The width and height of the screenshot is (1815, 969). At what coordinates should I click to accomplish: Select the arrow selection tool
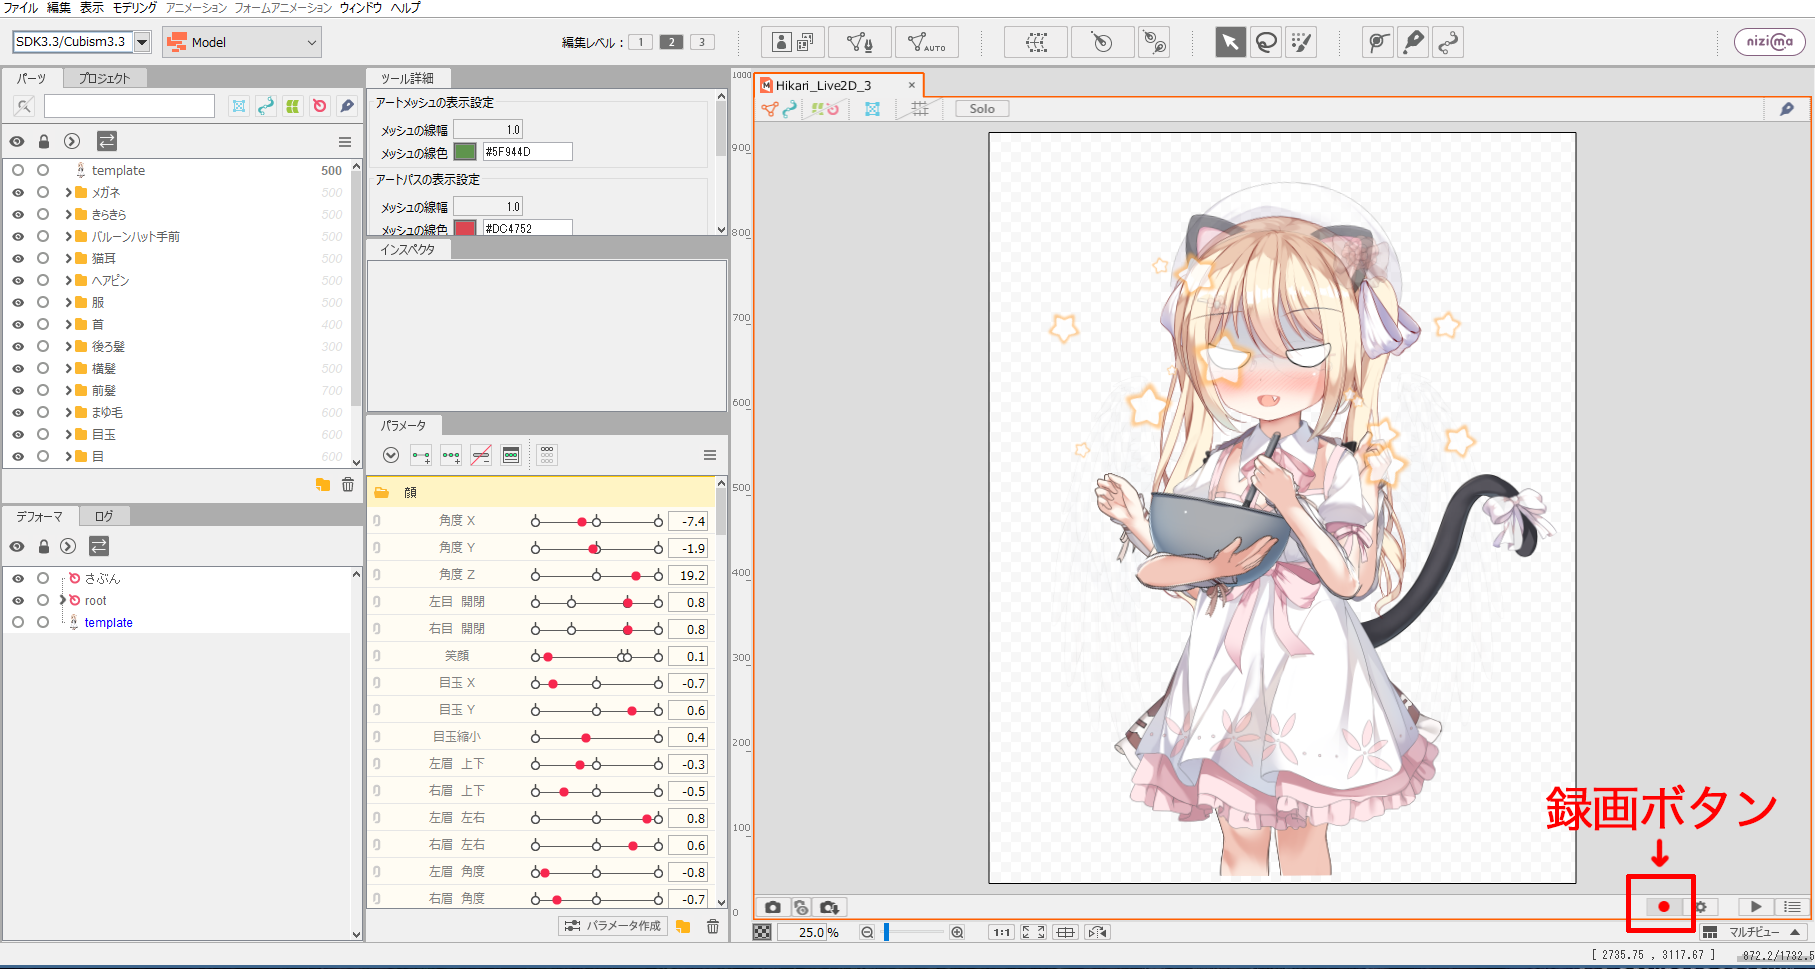(1230, 42)
